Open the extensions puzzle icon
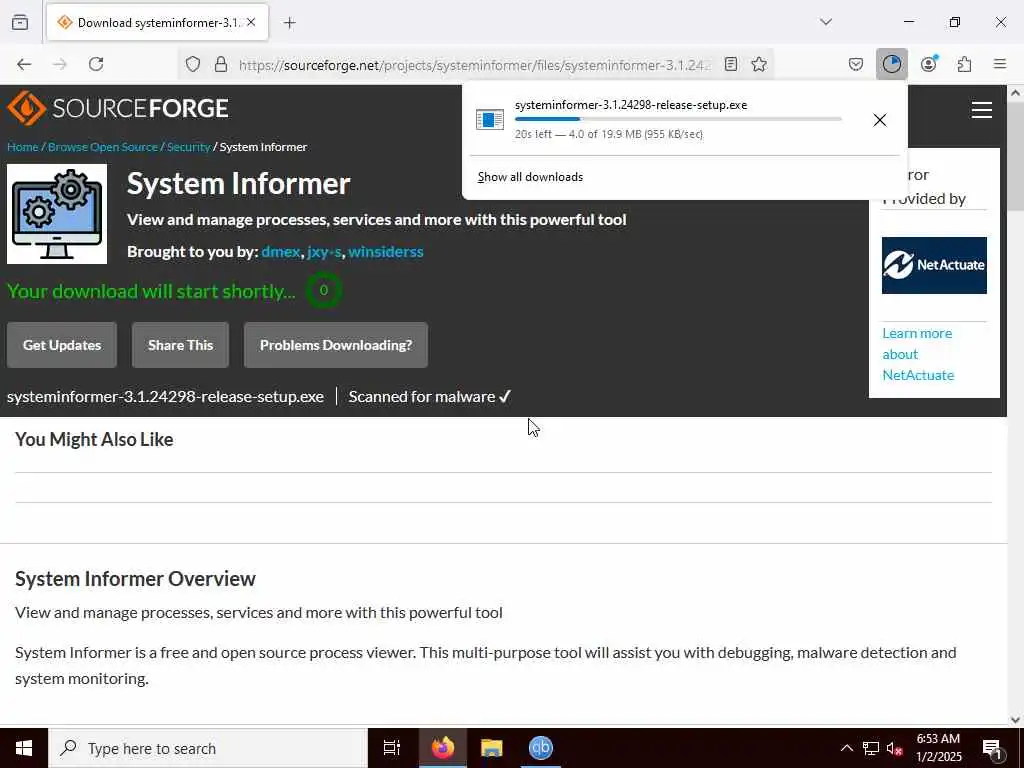 [965, 64]
